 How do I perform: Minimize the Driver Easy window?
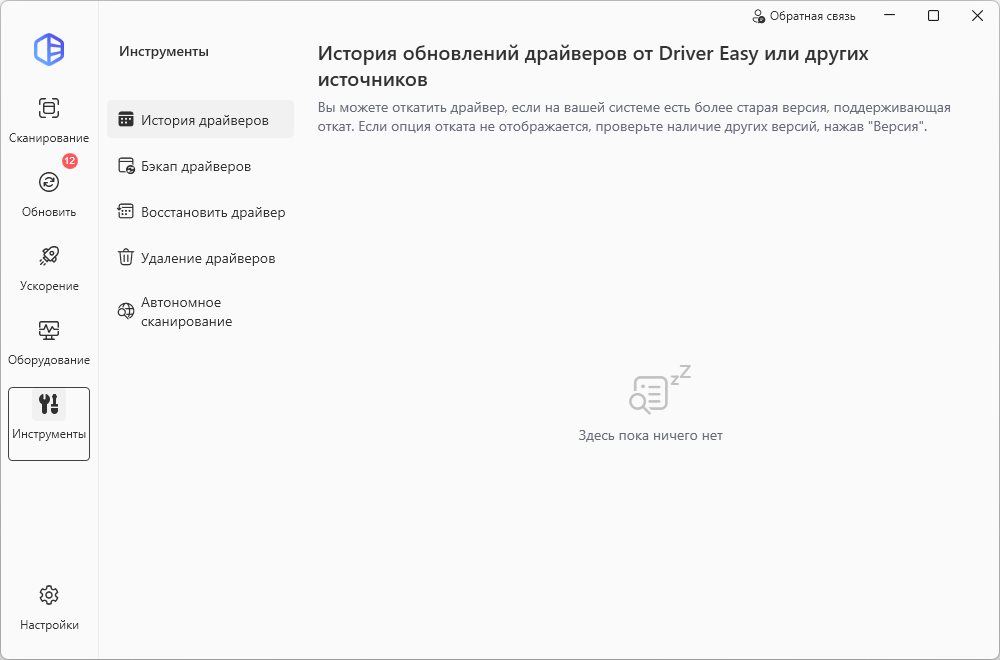coord(888,16)
